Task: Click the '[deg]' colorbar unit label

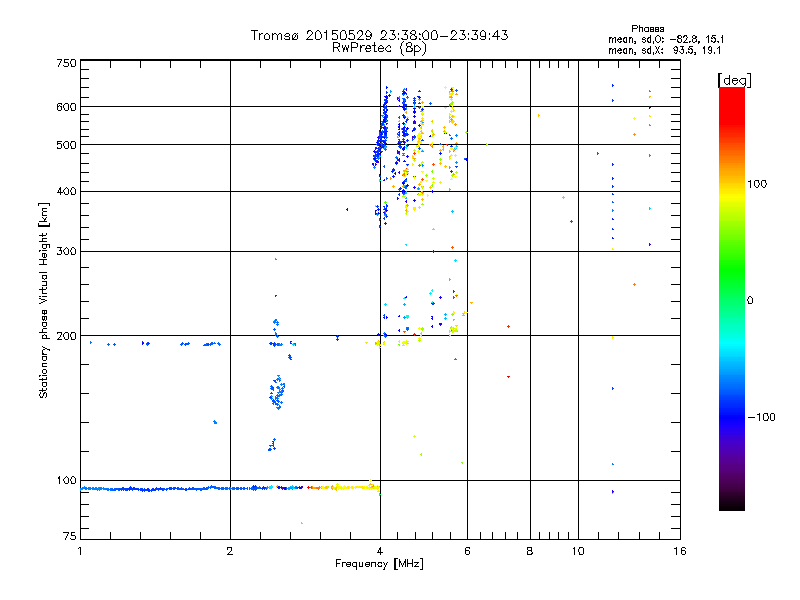Action: [x=734, y=80]
